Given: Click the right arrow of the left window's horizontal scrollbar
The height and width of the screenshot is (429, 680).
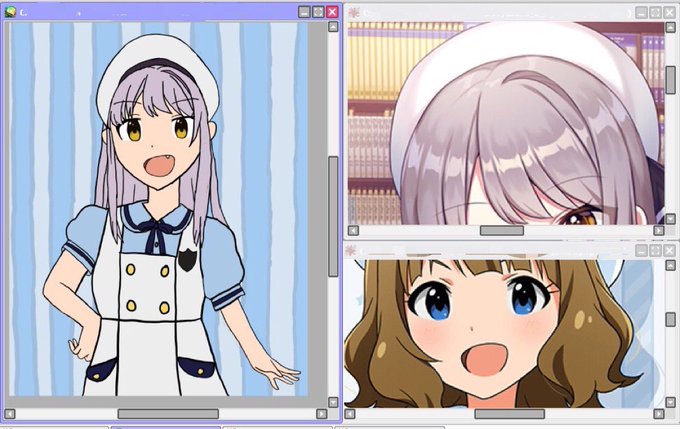Looking at the screenshot, I should point(321,414).
